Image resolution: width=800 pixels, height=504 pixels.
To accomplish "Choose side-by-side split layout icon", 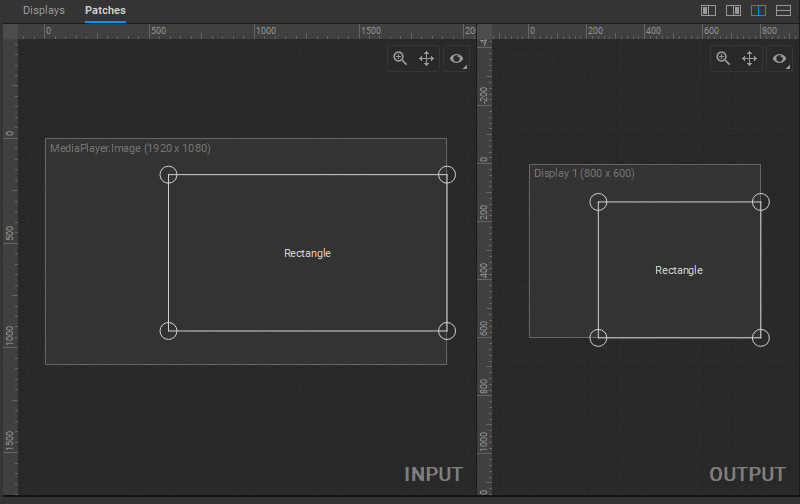I will pyautogui.click(x=758, y=10).
